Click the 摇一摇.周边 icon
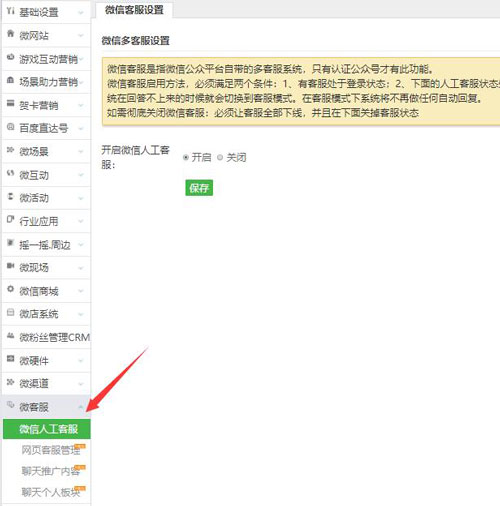This screenshot has width=500, height=506. [x=11, y=243]
